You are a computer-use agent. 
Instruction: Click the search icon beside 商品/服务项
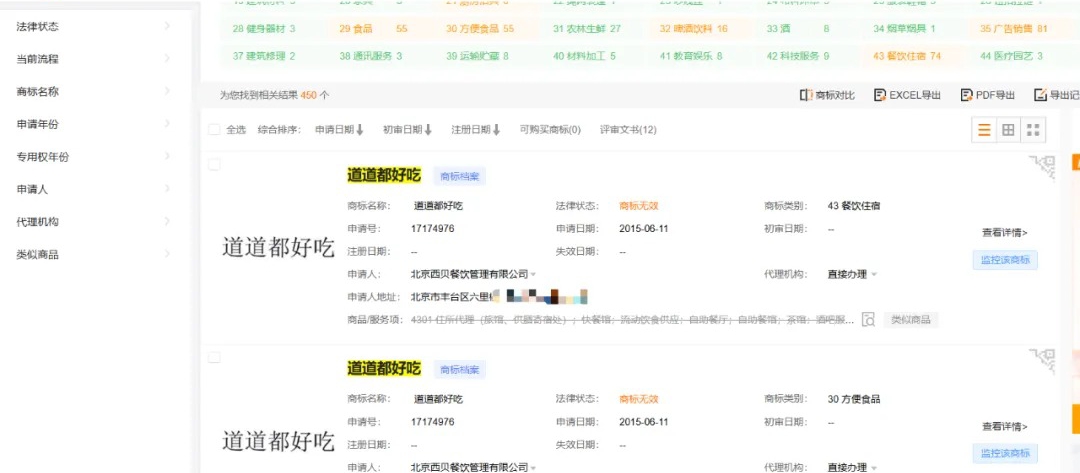coord(868,320)
